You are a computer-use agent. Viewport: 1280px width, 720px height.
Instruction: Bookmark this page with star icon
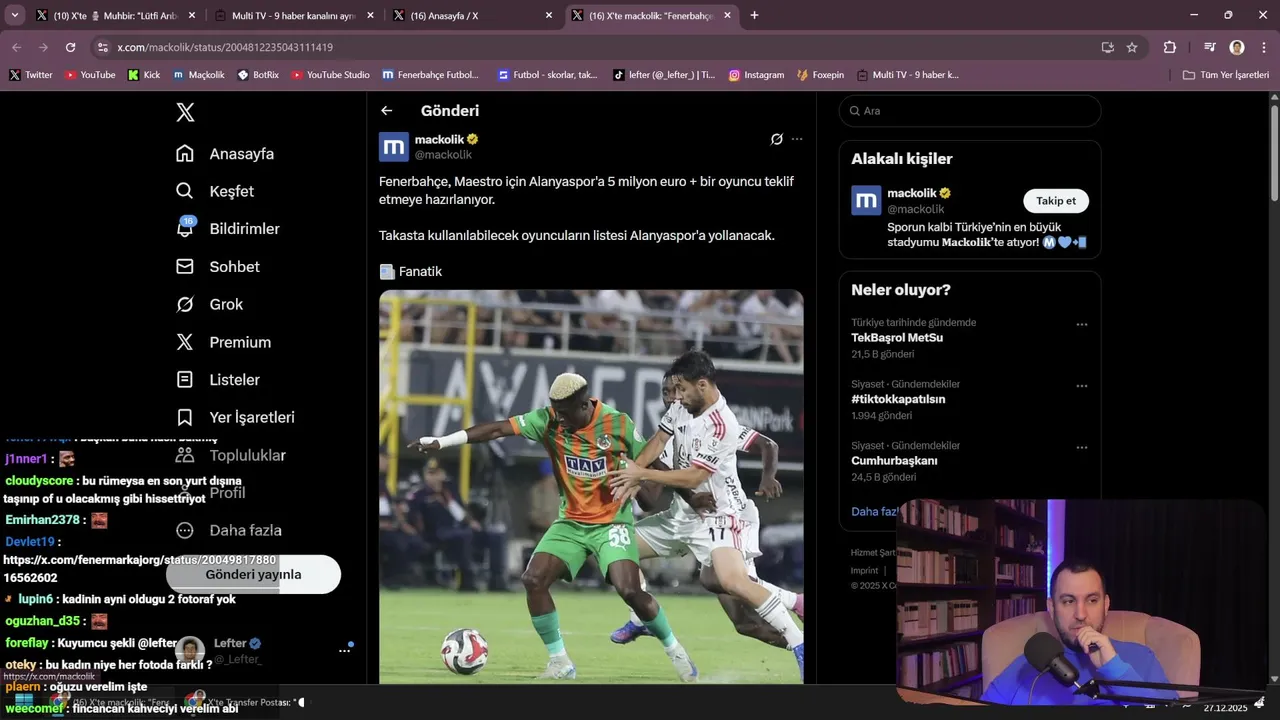pyautogui.click(x=1132, y=47)
